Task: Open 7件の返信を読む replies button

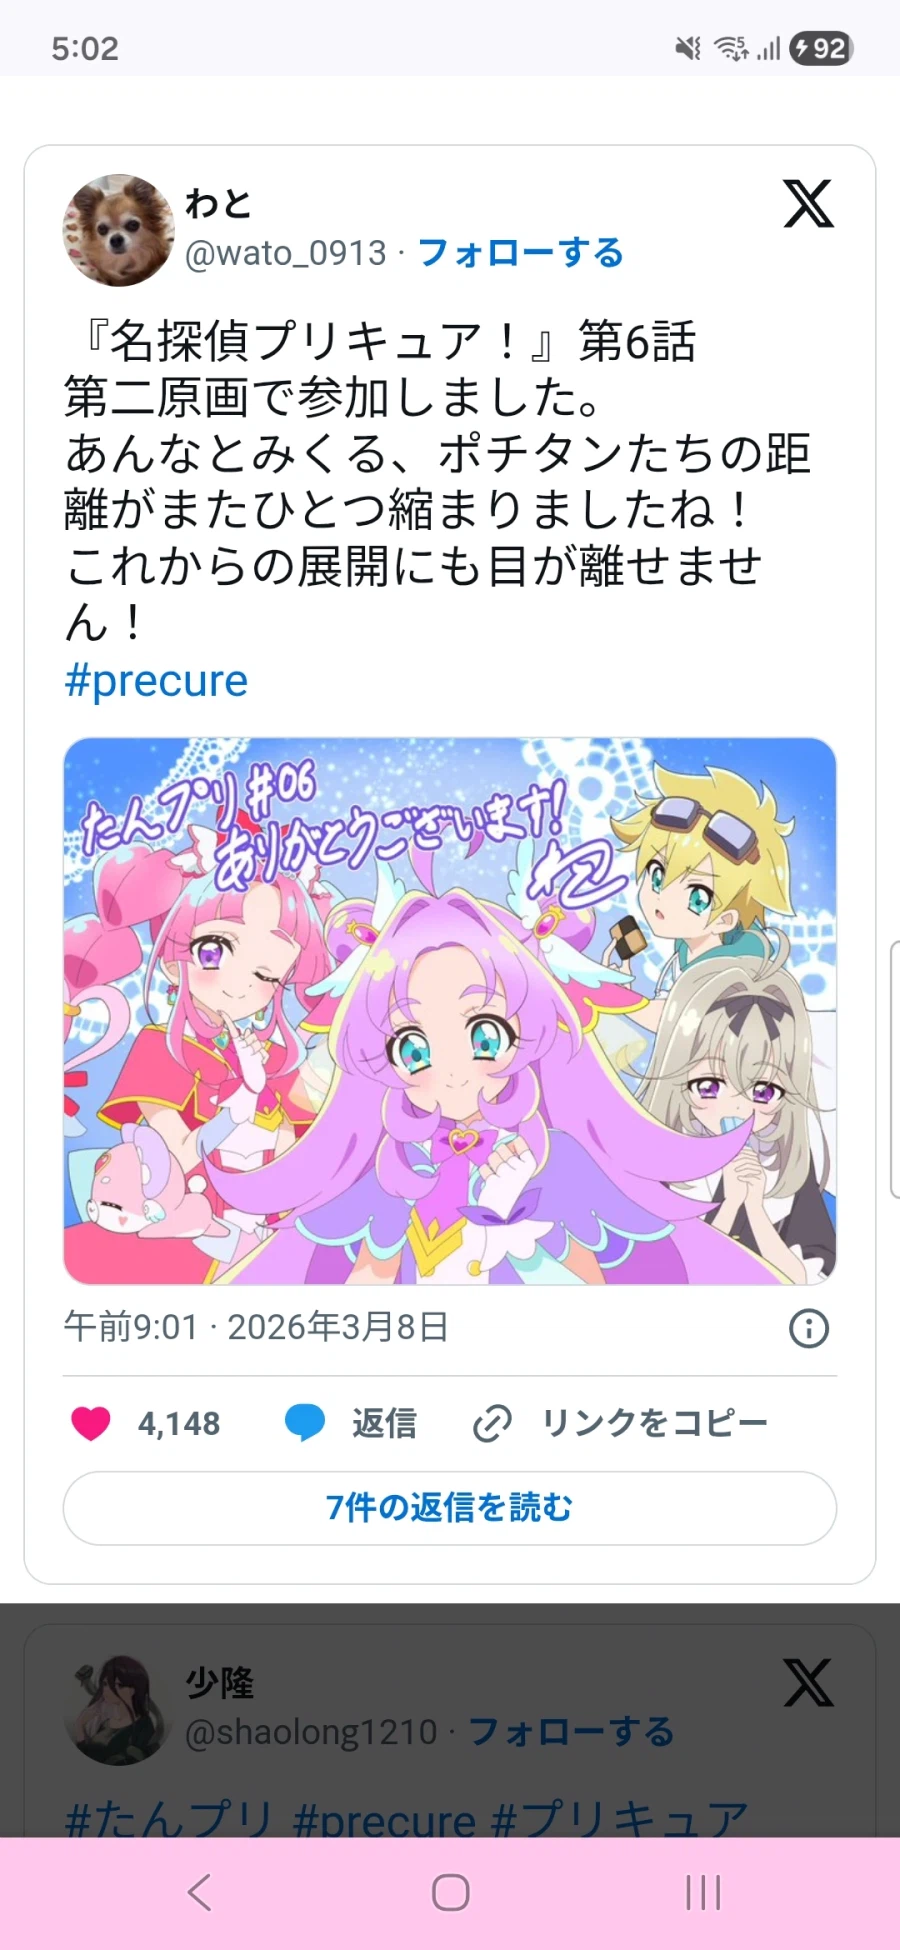Action: coord(450,1508)
